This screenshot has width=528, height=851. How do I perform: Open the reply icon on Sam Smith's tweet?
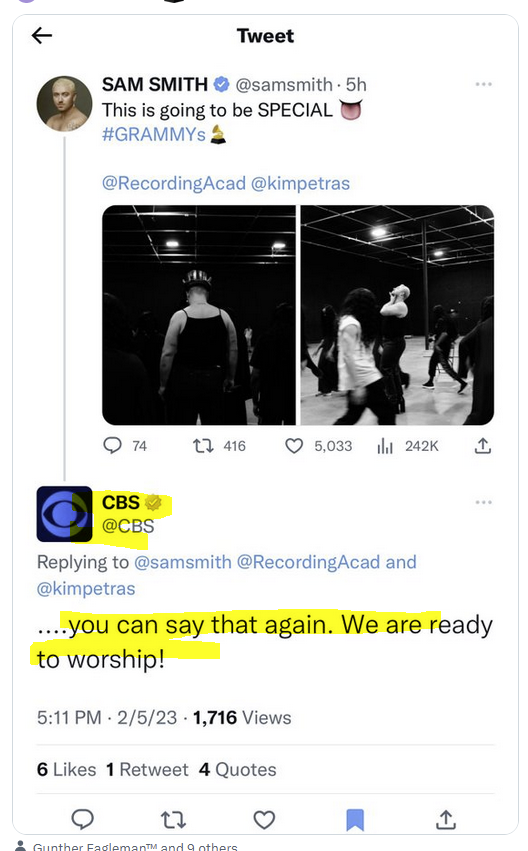click(x=112, y=446)
